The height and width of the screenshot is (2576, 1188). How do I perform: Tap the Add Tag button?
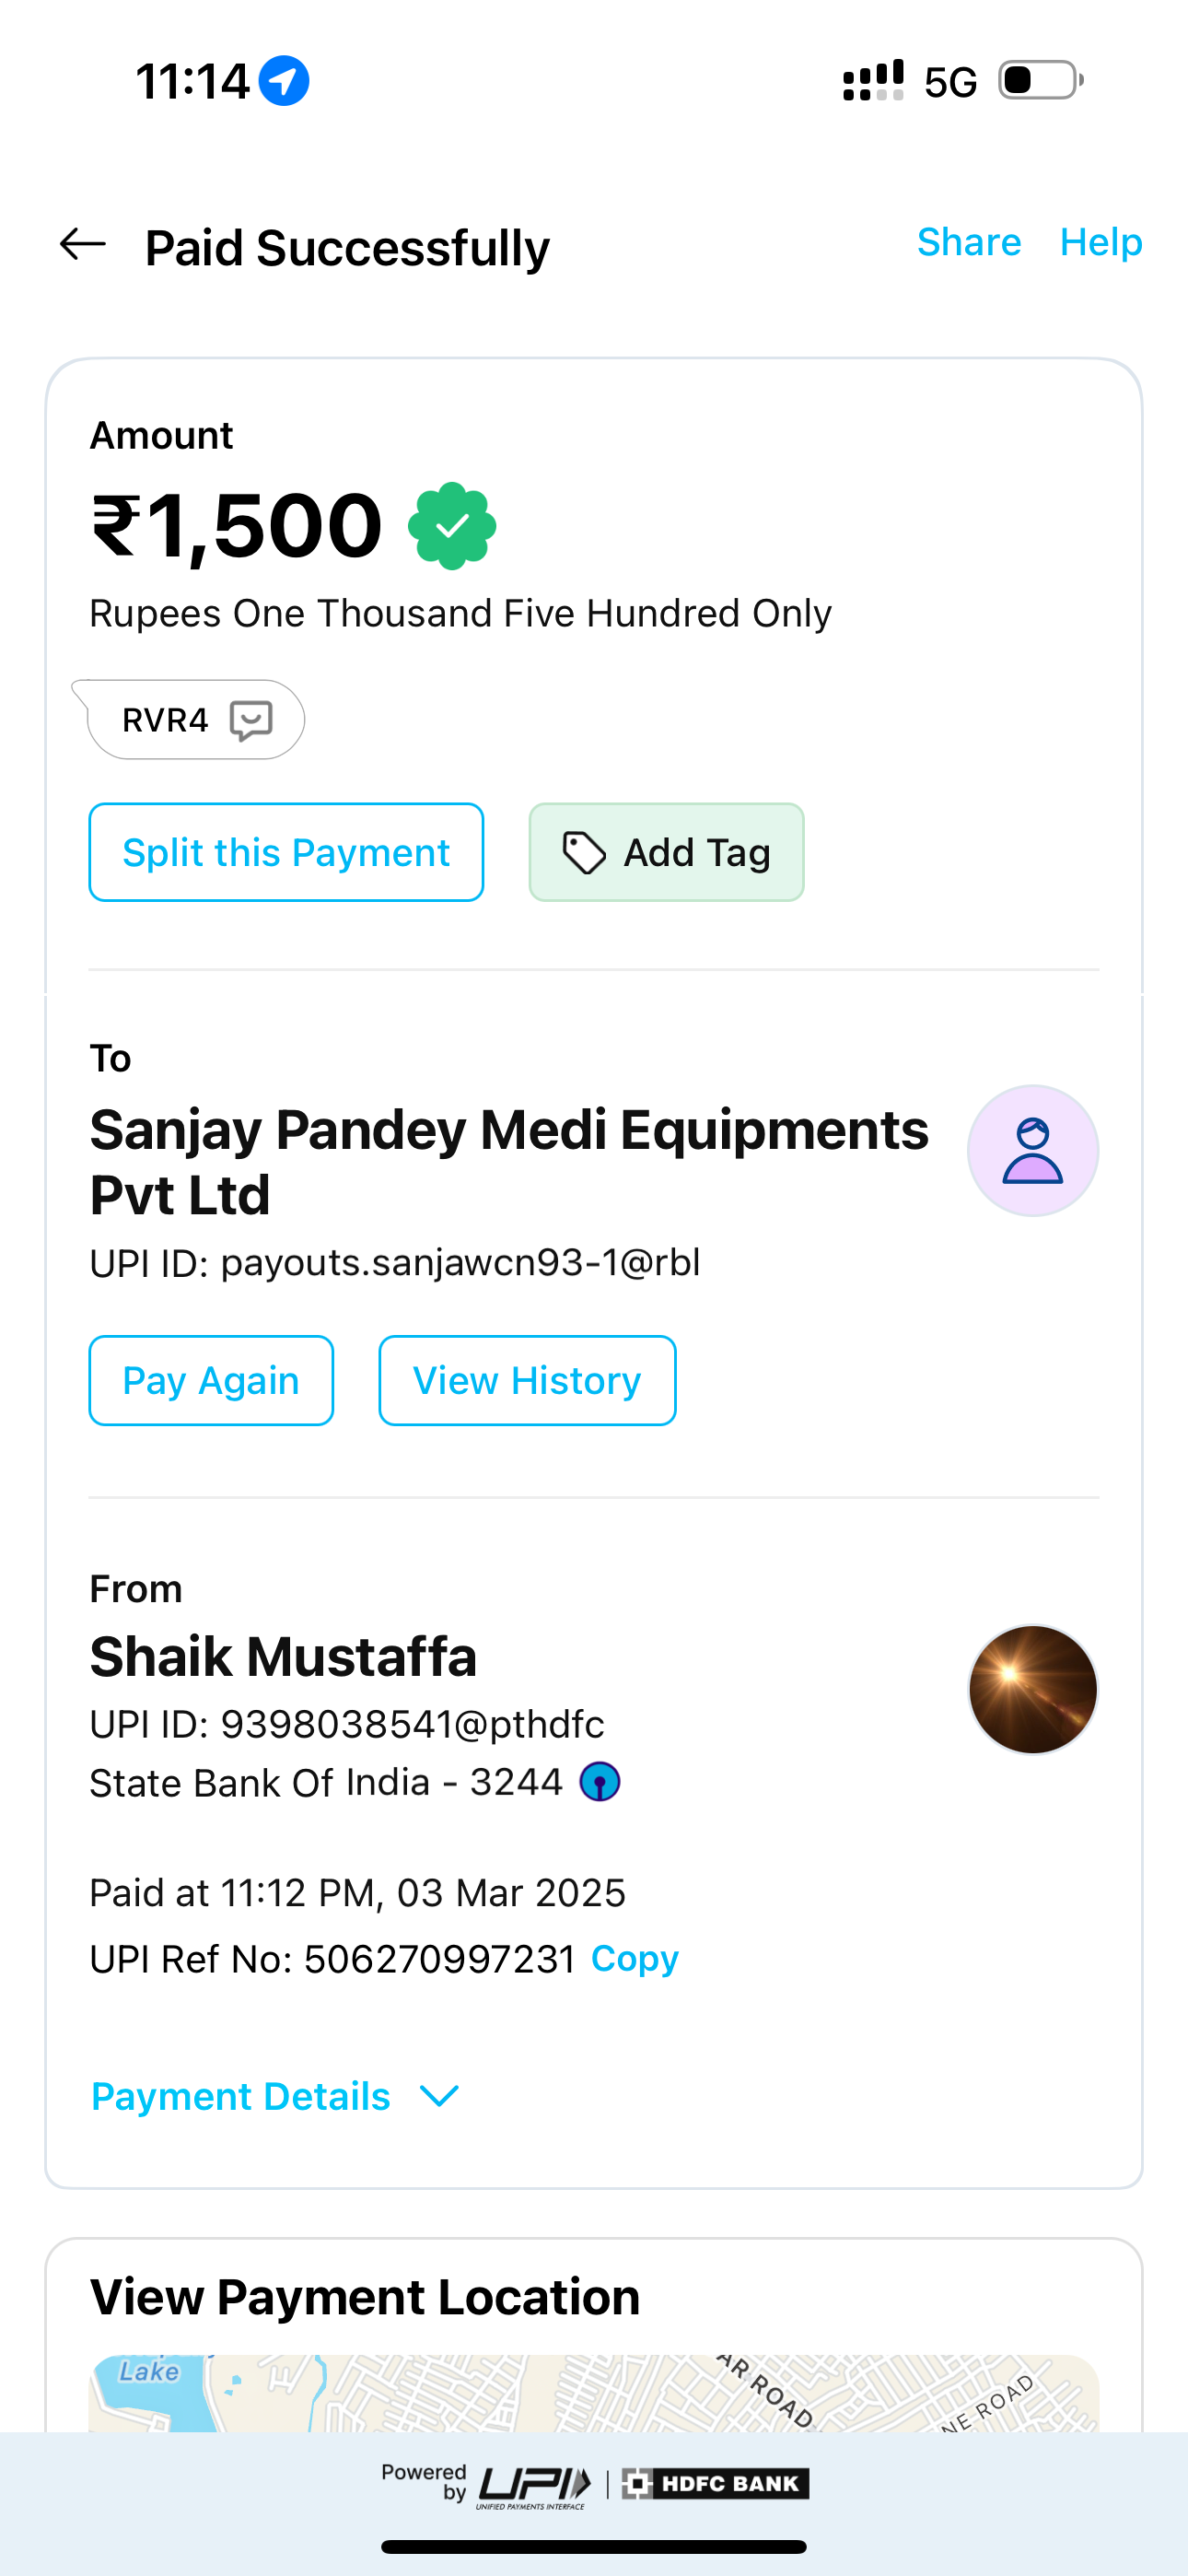tap(666, 853)
